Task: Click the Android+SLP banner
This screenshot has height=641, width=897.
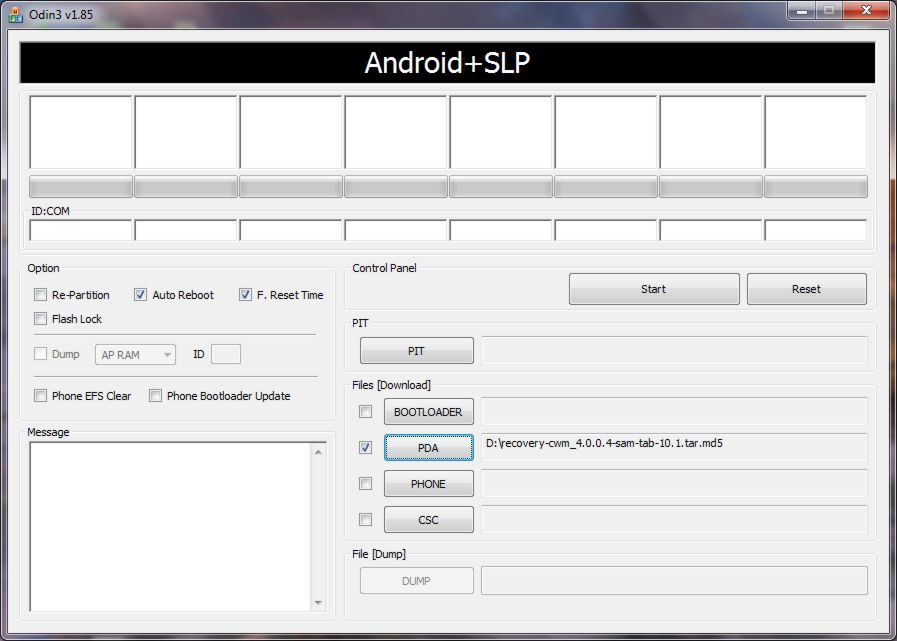Action: pyautogui.click(x=447, y=62)
